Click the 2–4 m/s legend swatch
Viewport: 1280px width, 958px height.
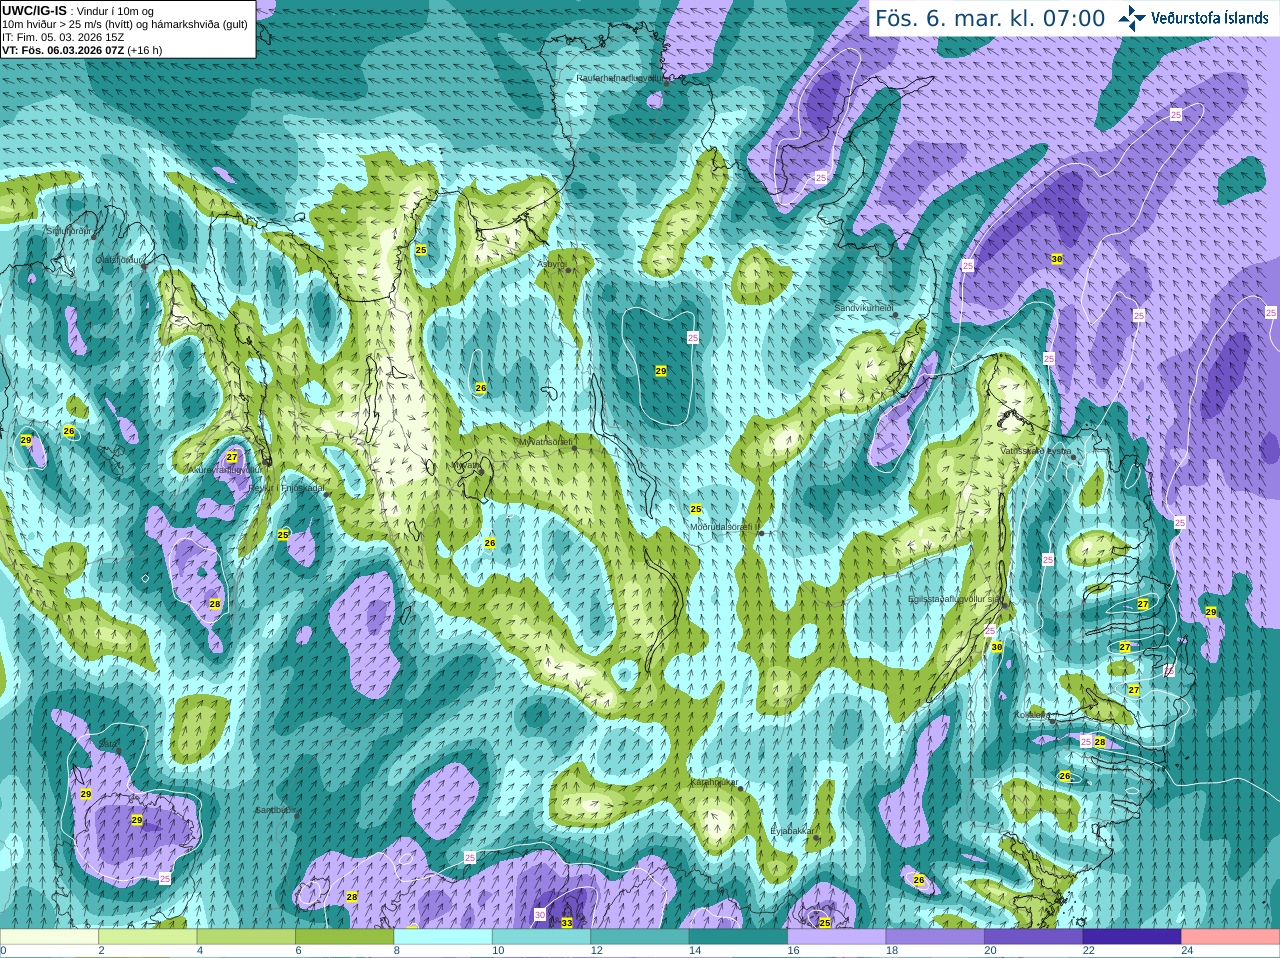(148, 937)
